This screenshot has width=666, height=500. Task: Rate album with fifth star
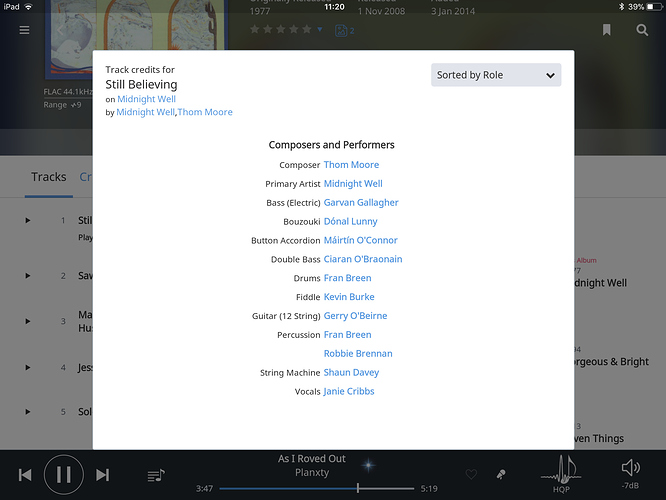click(307, 29)
